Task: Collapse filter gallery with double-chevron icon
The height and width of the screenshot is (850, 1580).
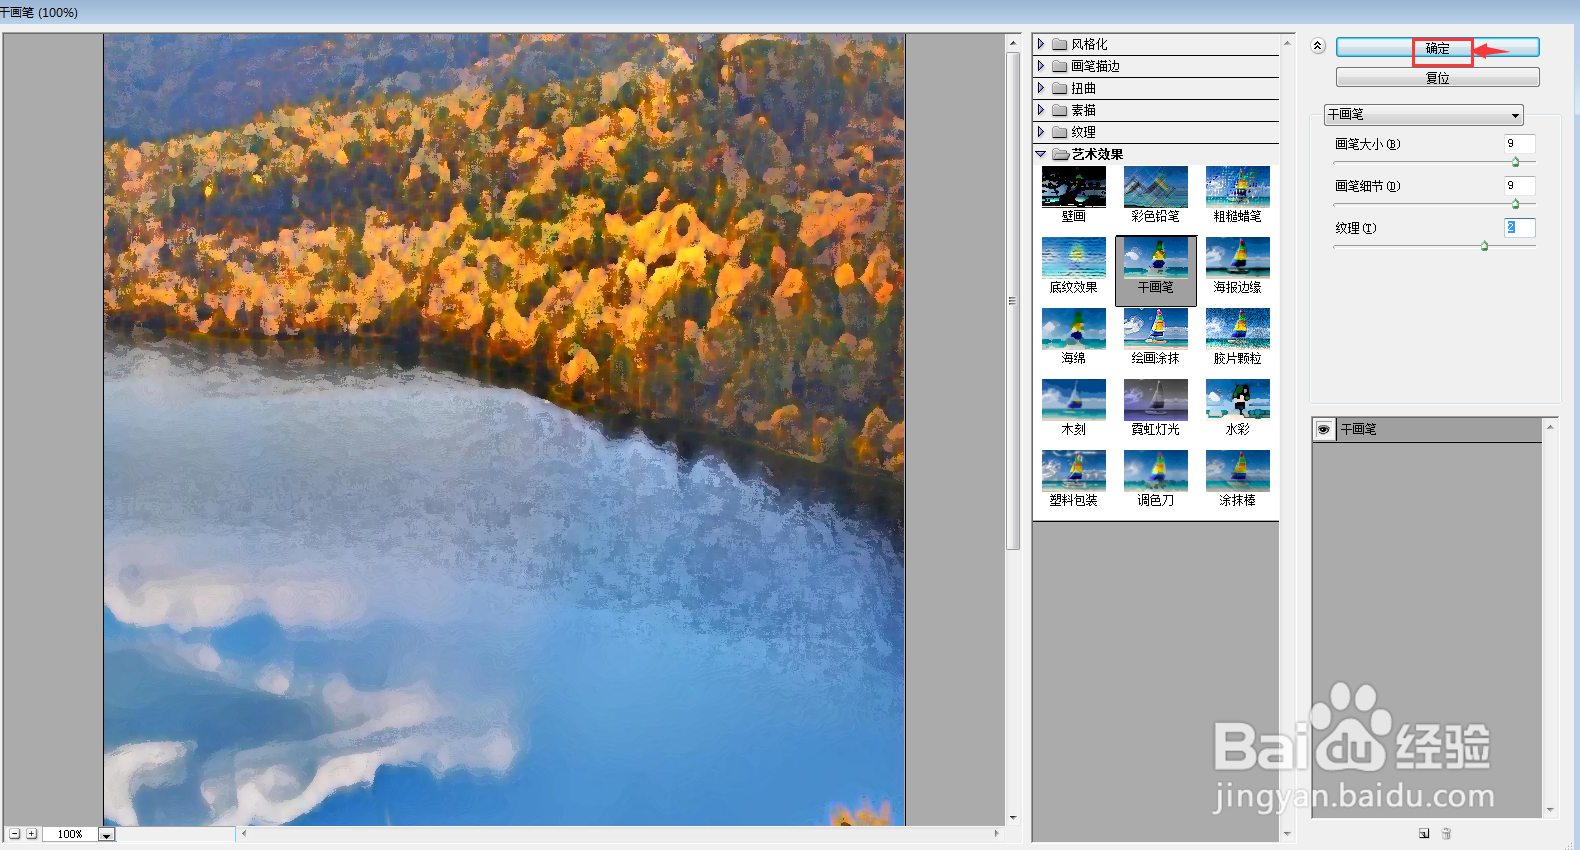Action: (x=1317, y=46)
